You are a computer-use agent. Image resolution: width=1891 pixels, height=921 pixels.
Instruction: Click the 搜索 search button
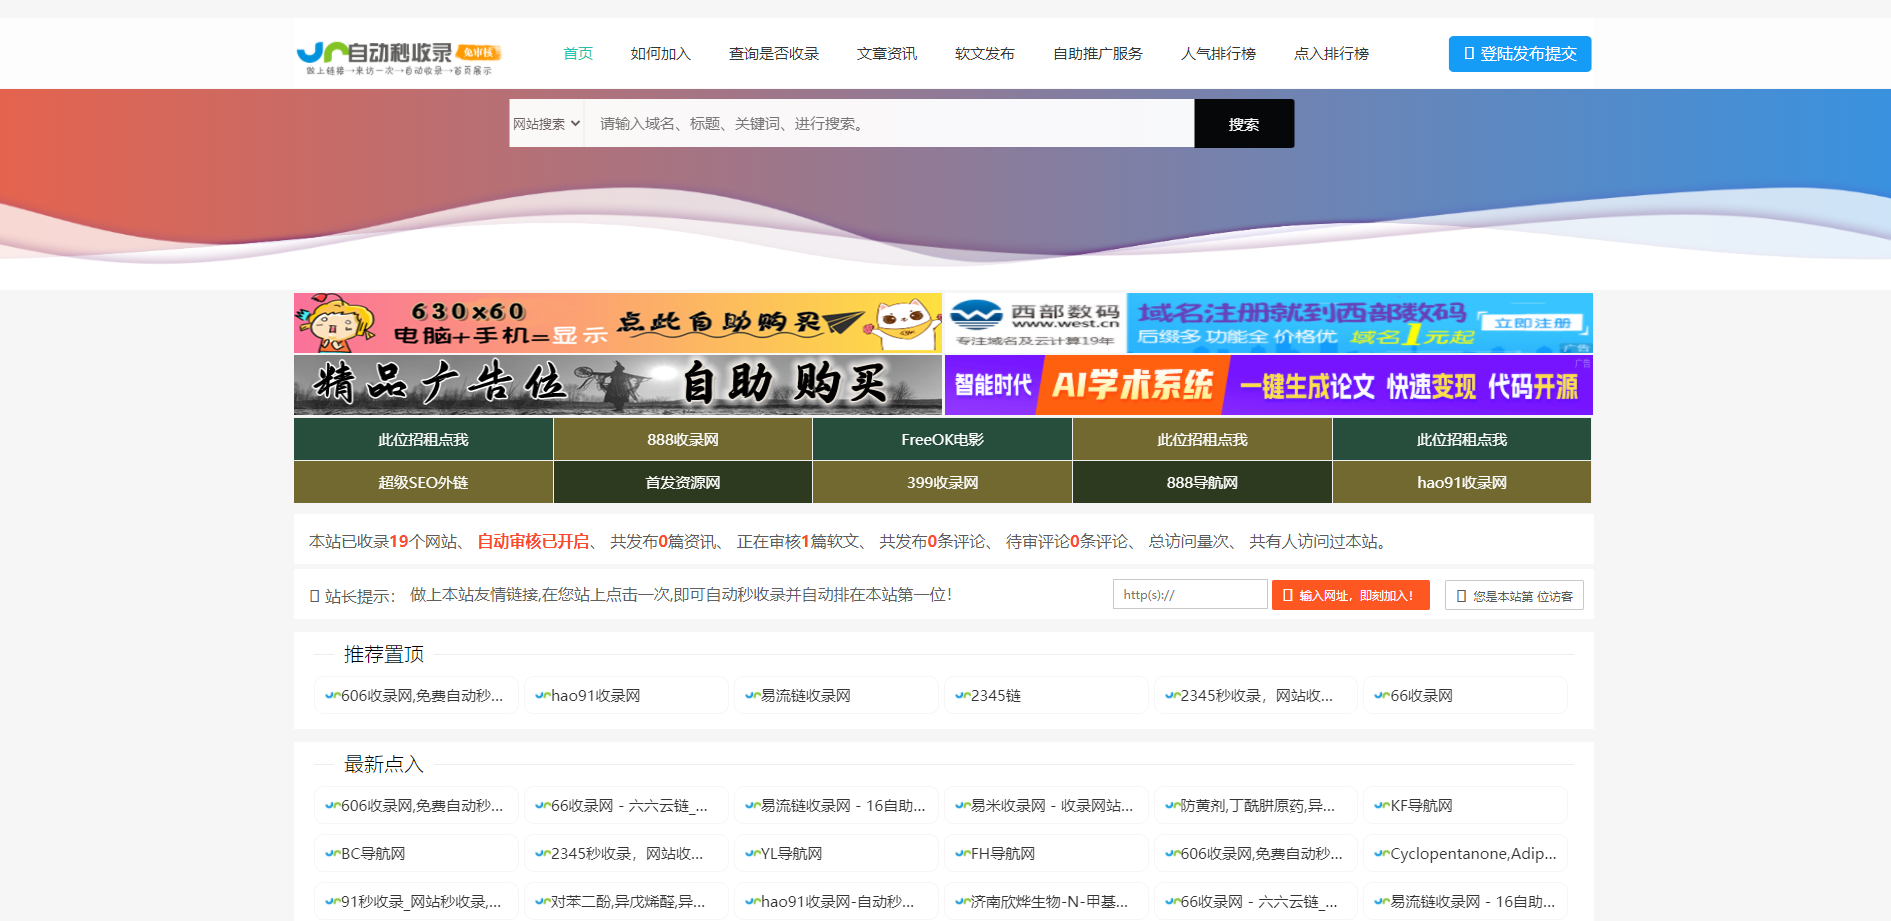[x=1243, y=122]
